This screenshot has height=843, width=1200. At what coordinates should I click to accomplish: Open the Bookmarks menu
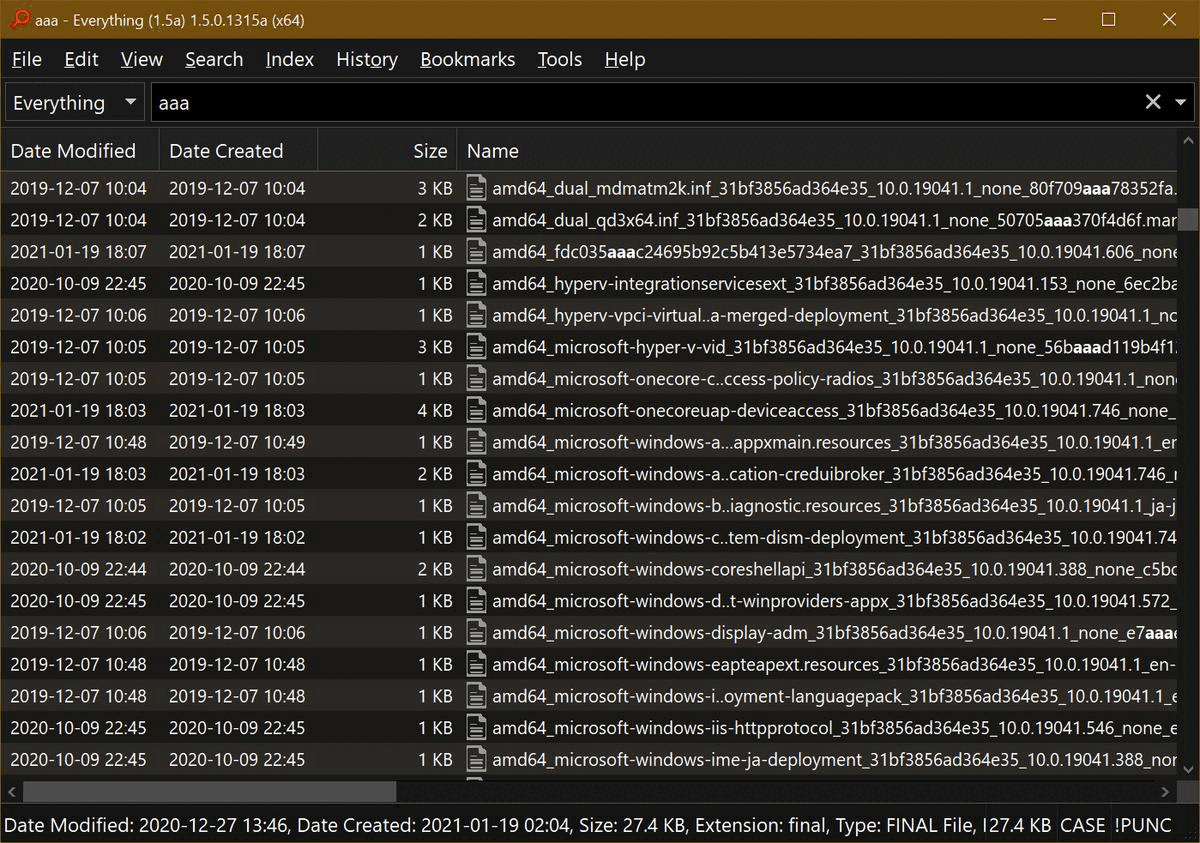pyautogui.click(x=468, y=59)
